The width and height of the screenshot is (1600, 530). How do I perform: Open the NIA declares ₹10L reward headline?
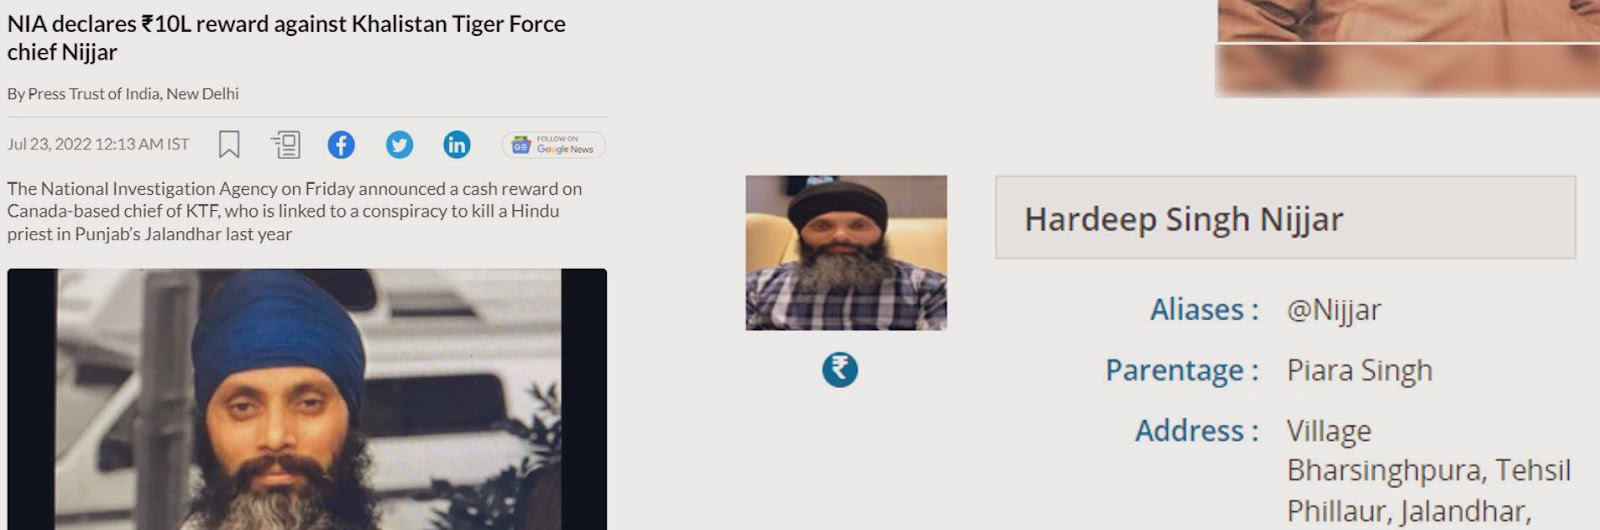(x=286, y=38)
